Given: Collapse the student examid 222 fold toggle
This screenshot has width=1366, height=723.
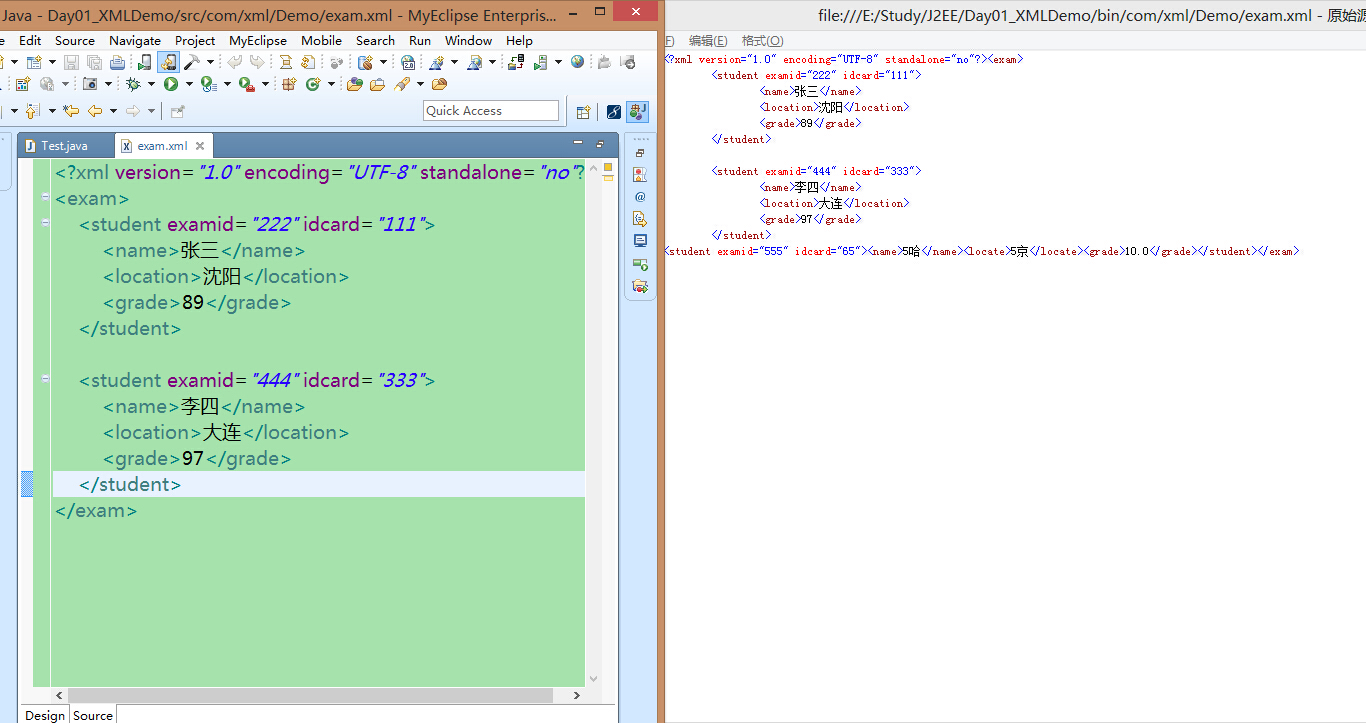Looking at the screenshot, I should [45, 224].
